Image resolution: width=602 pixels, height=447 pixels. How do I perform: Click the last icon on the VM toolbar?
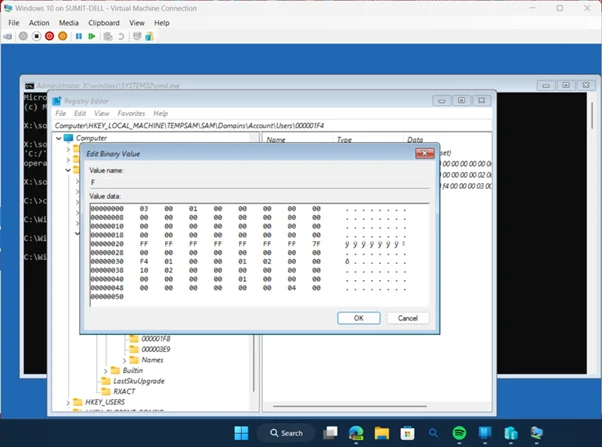(149, 36)
